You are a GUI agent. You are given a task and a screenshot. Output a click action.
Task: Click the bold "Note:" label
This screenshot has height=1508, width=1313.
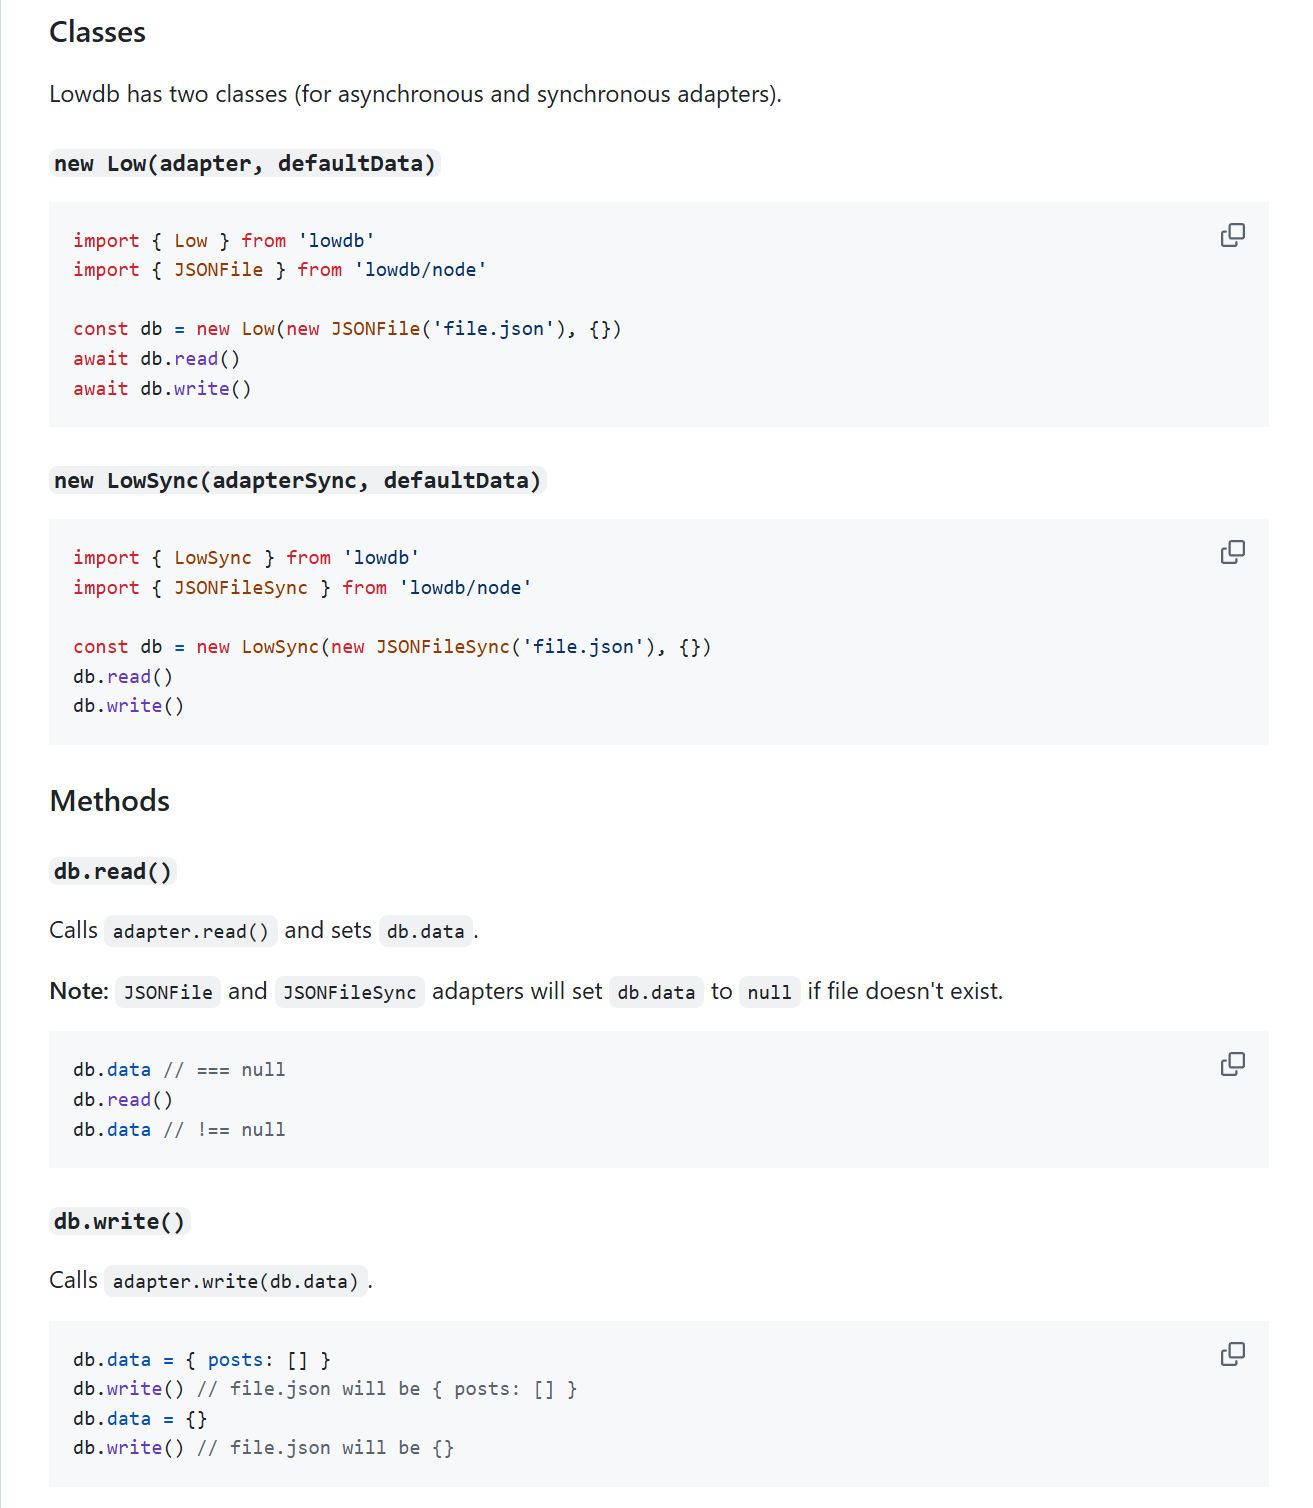79,991
